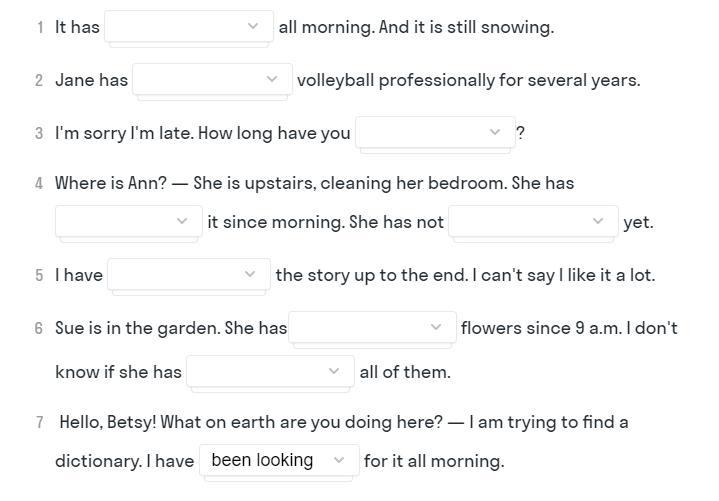Open the dropdown after "It has"

(x=188, y=27)
